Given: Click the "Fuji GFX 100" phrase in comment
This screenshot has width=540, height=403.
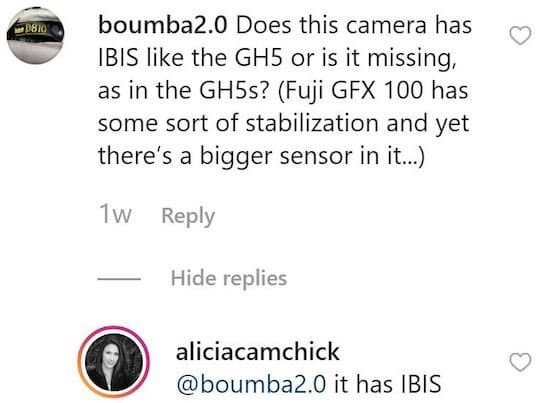Looking at the screenshot, I should [x=354, y=91].
